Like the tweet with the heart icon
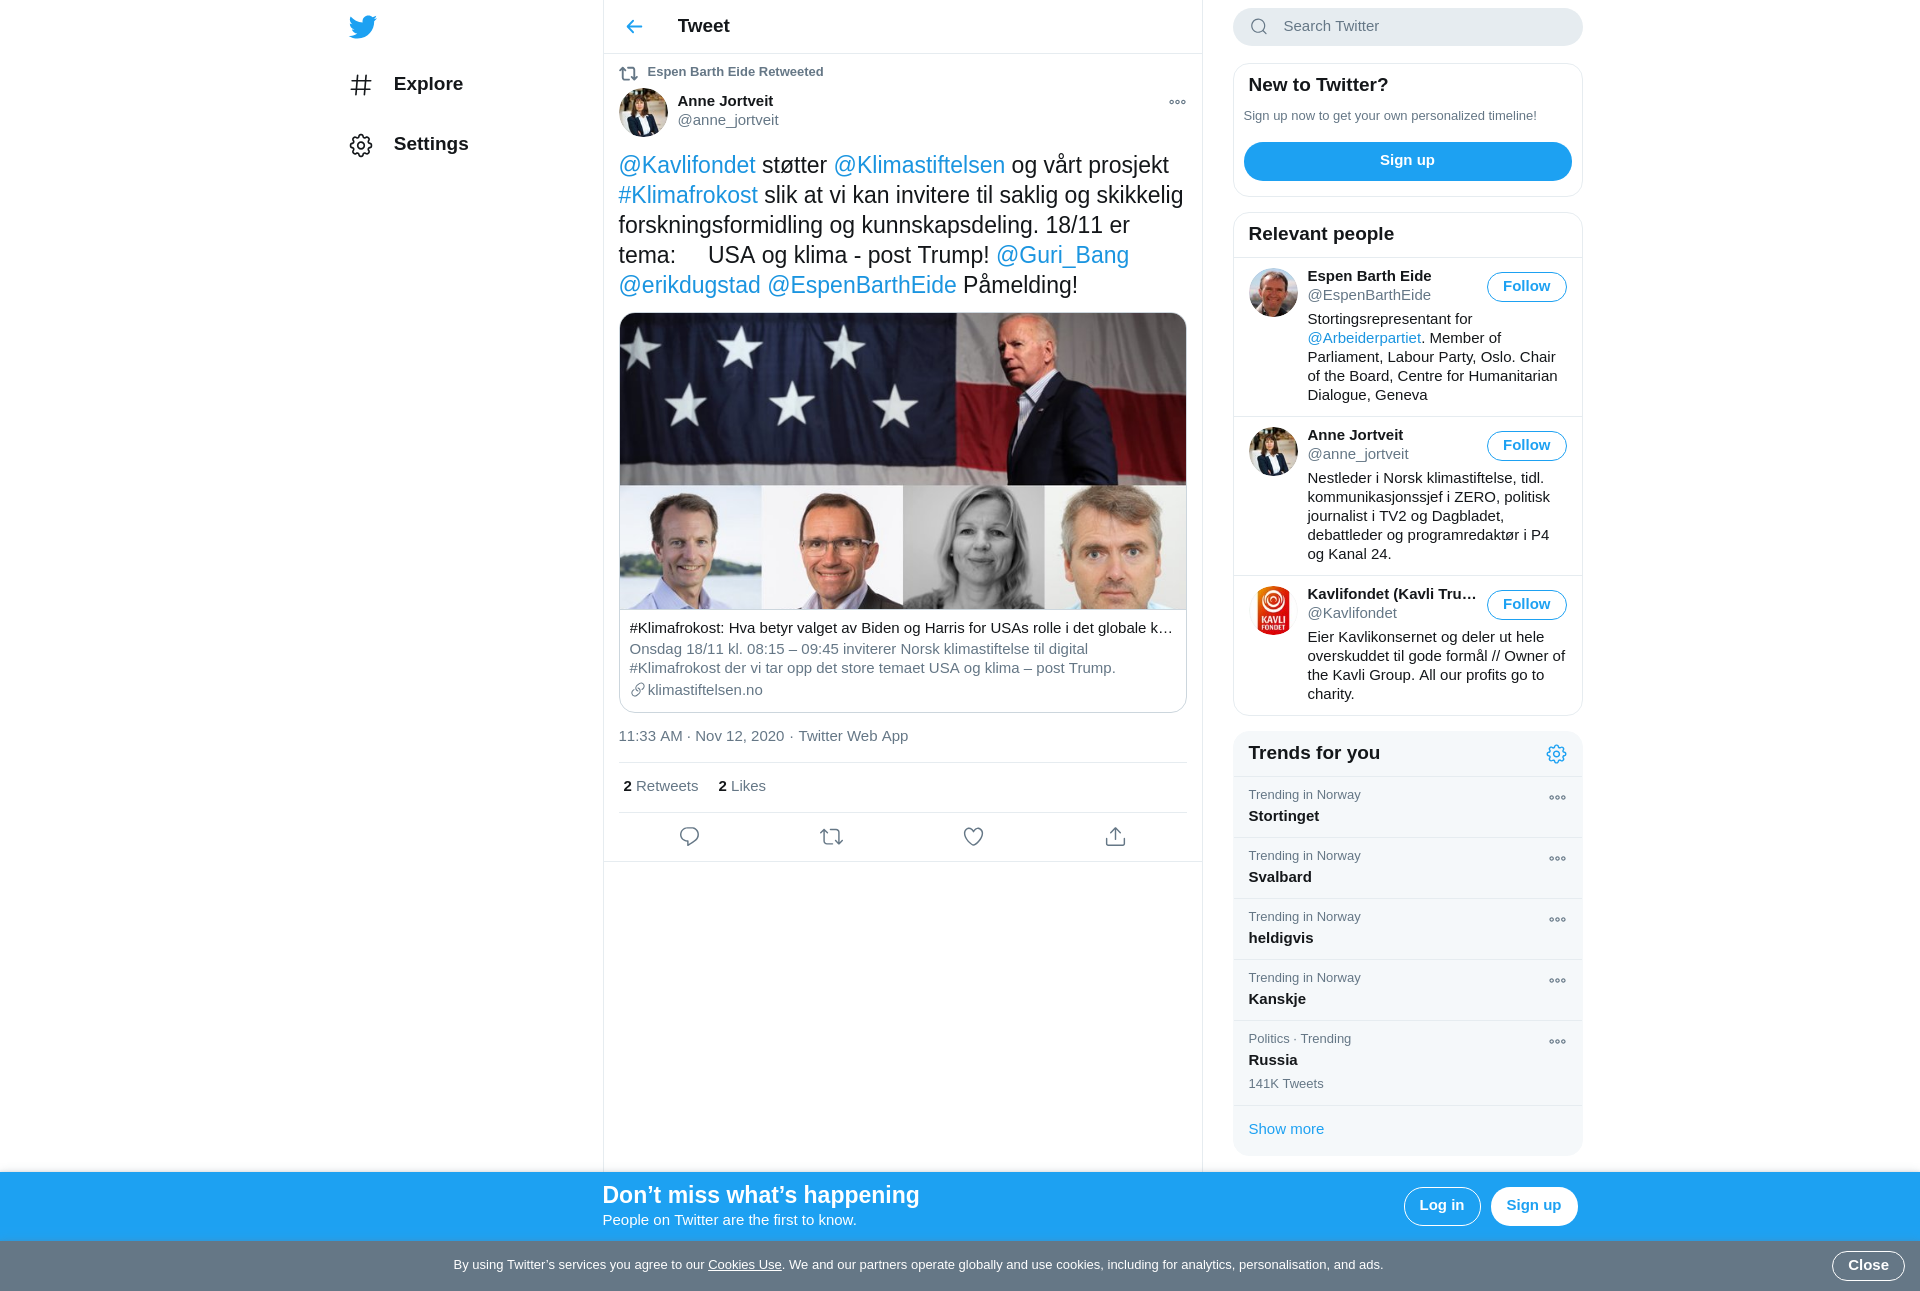The width and height of the screenshot is (1920, 1291). click(x=973, y=837)
